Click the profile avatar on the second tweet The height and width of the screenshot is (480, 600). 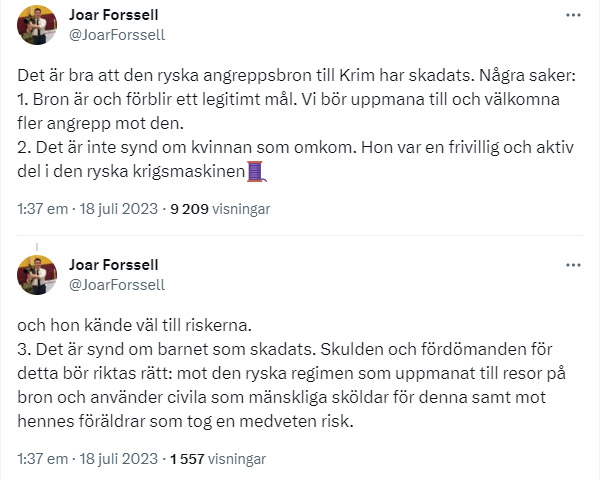pos(37,273)
